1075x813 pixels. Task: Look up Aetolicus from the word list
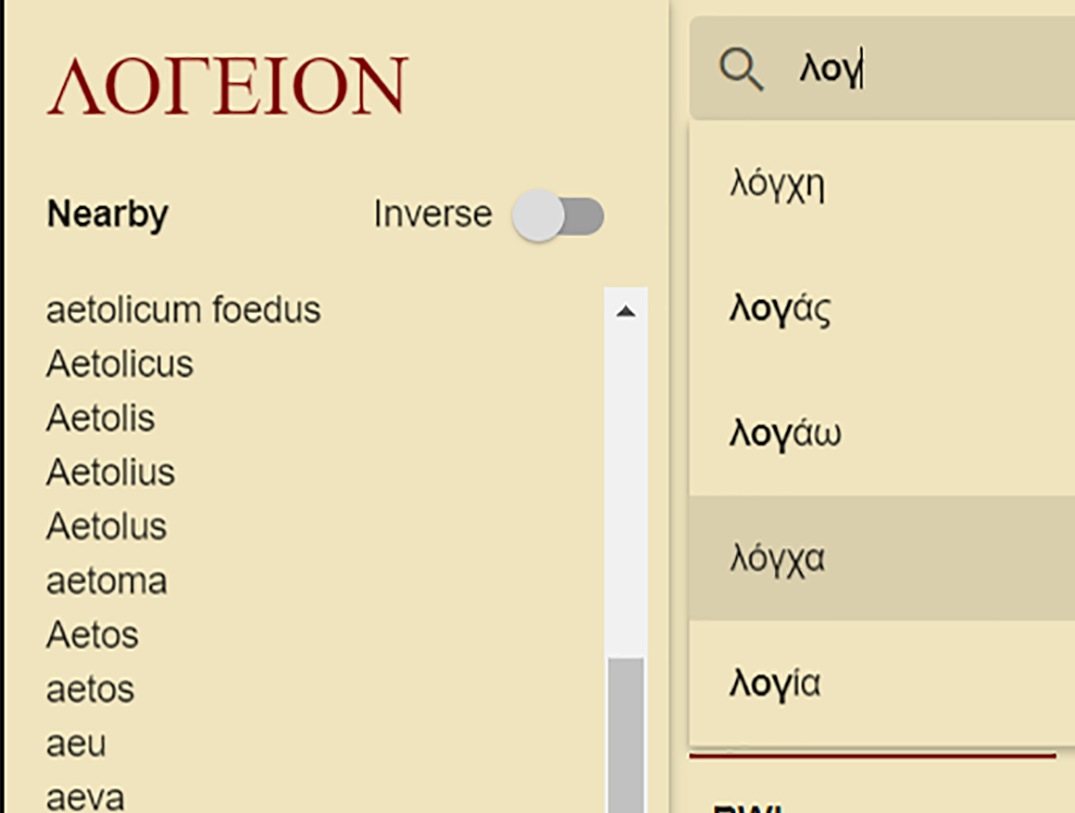point(119,364)
